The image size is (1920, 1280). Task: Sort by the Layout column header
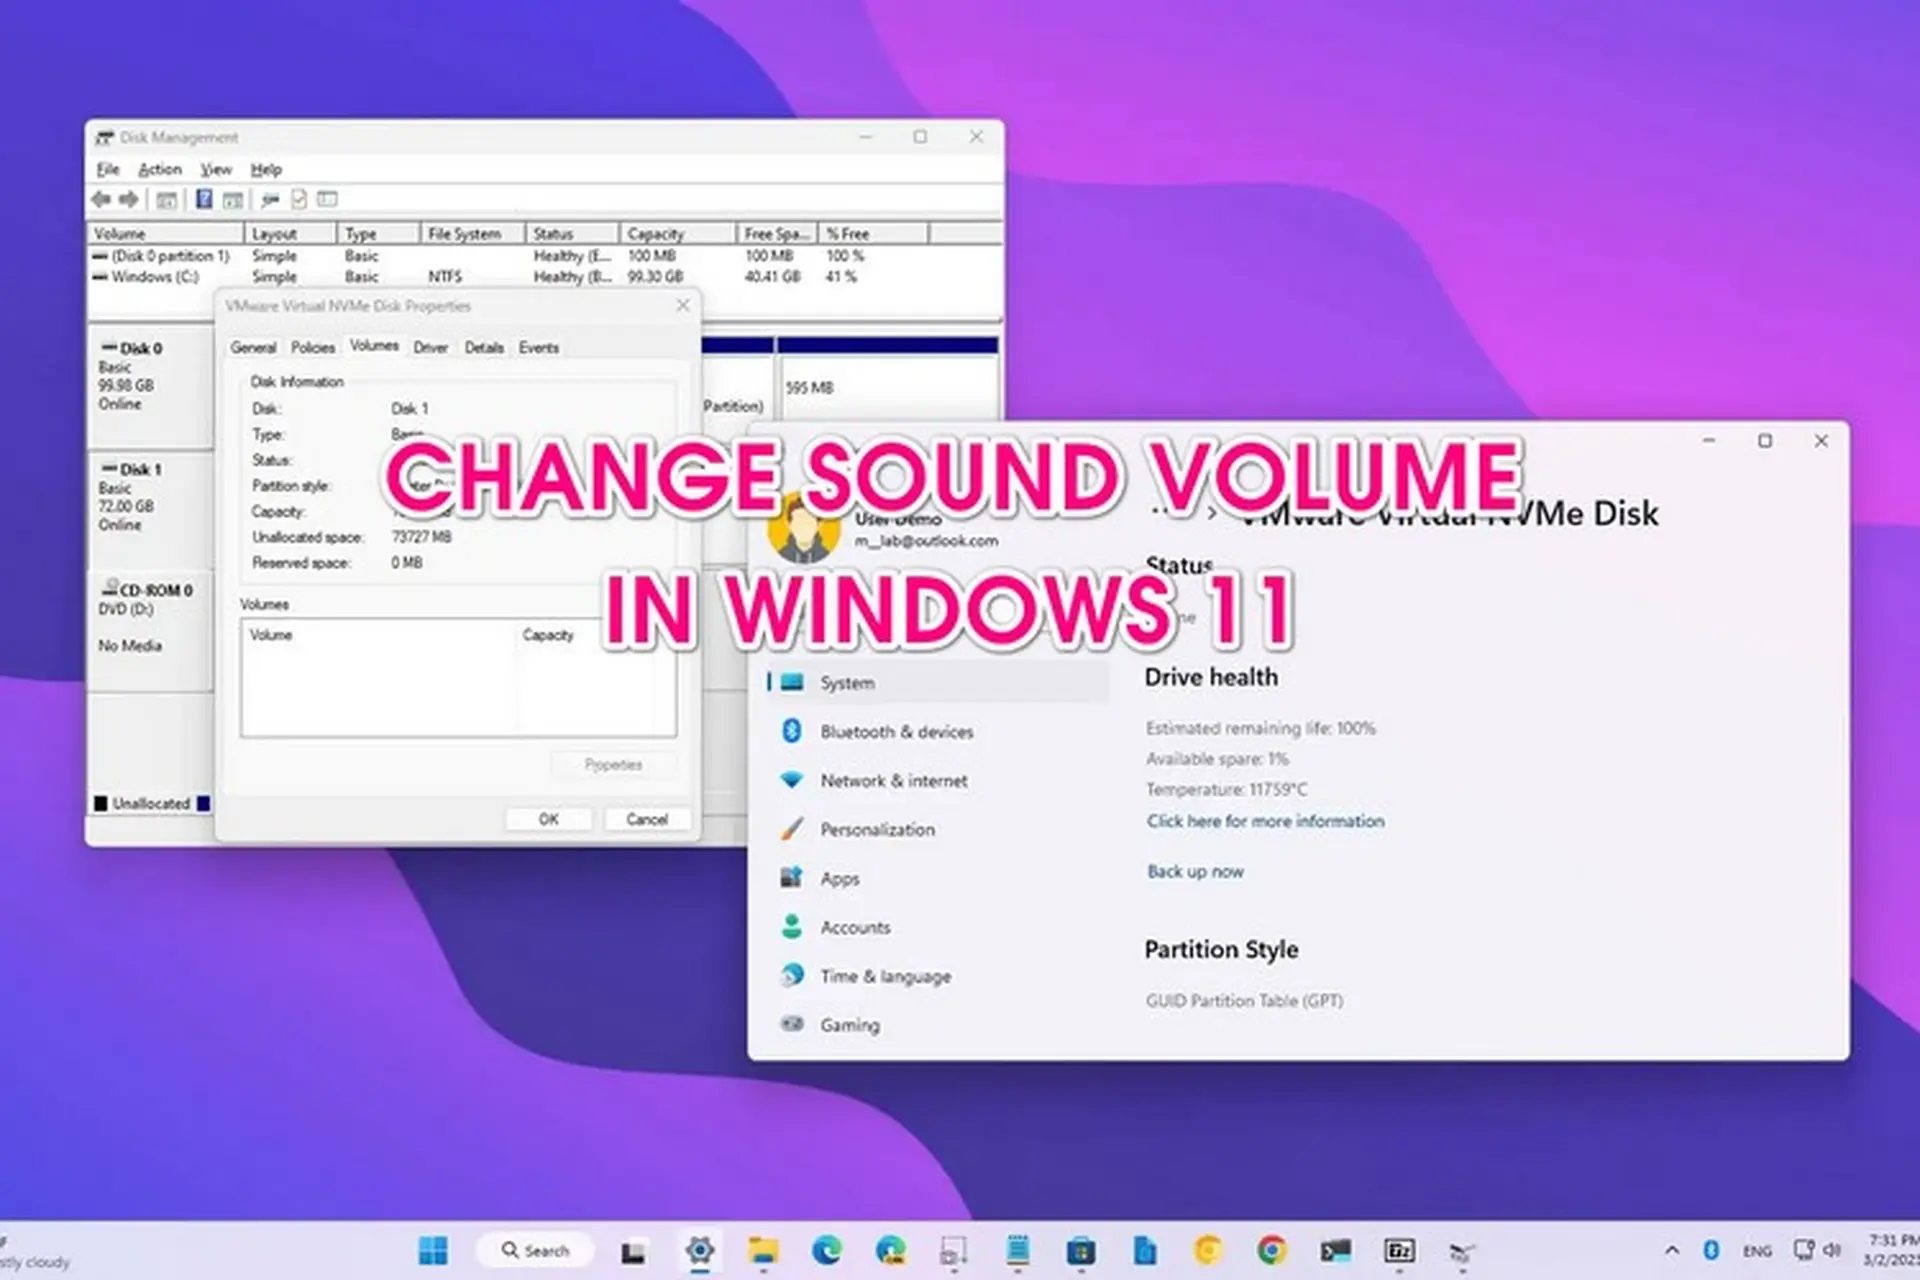[x=290, y=233]
